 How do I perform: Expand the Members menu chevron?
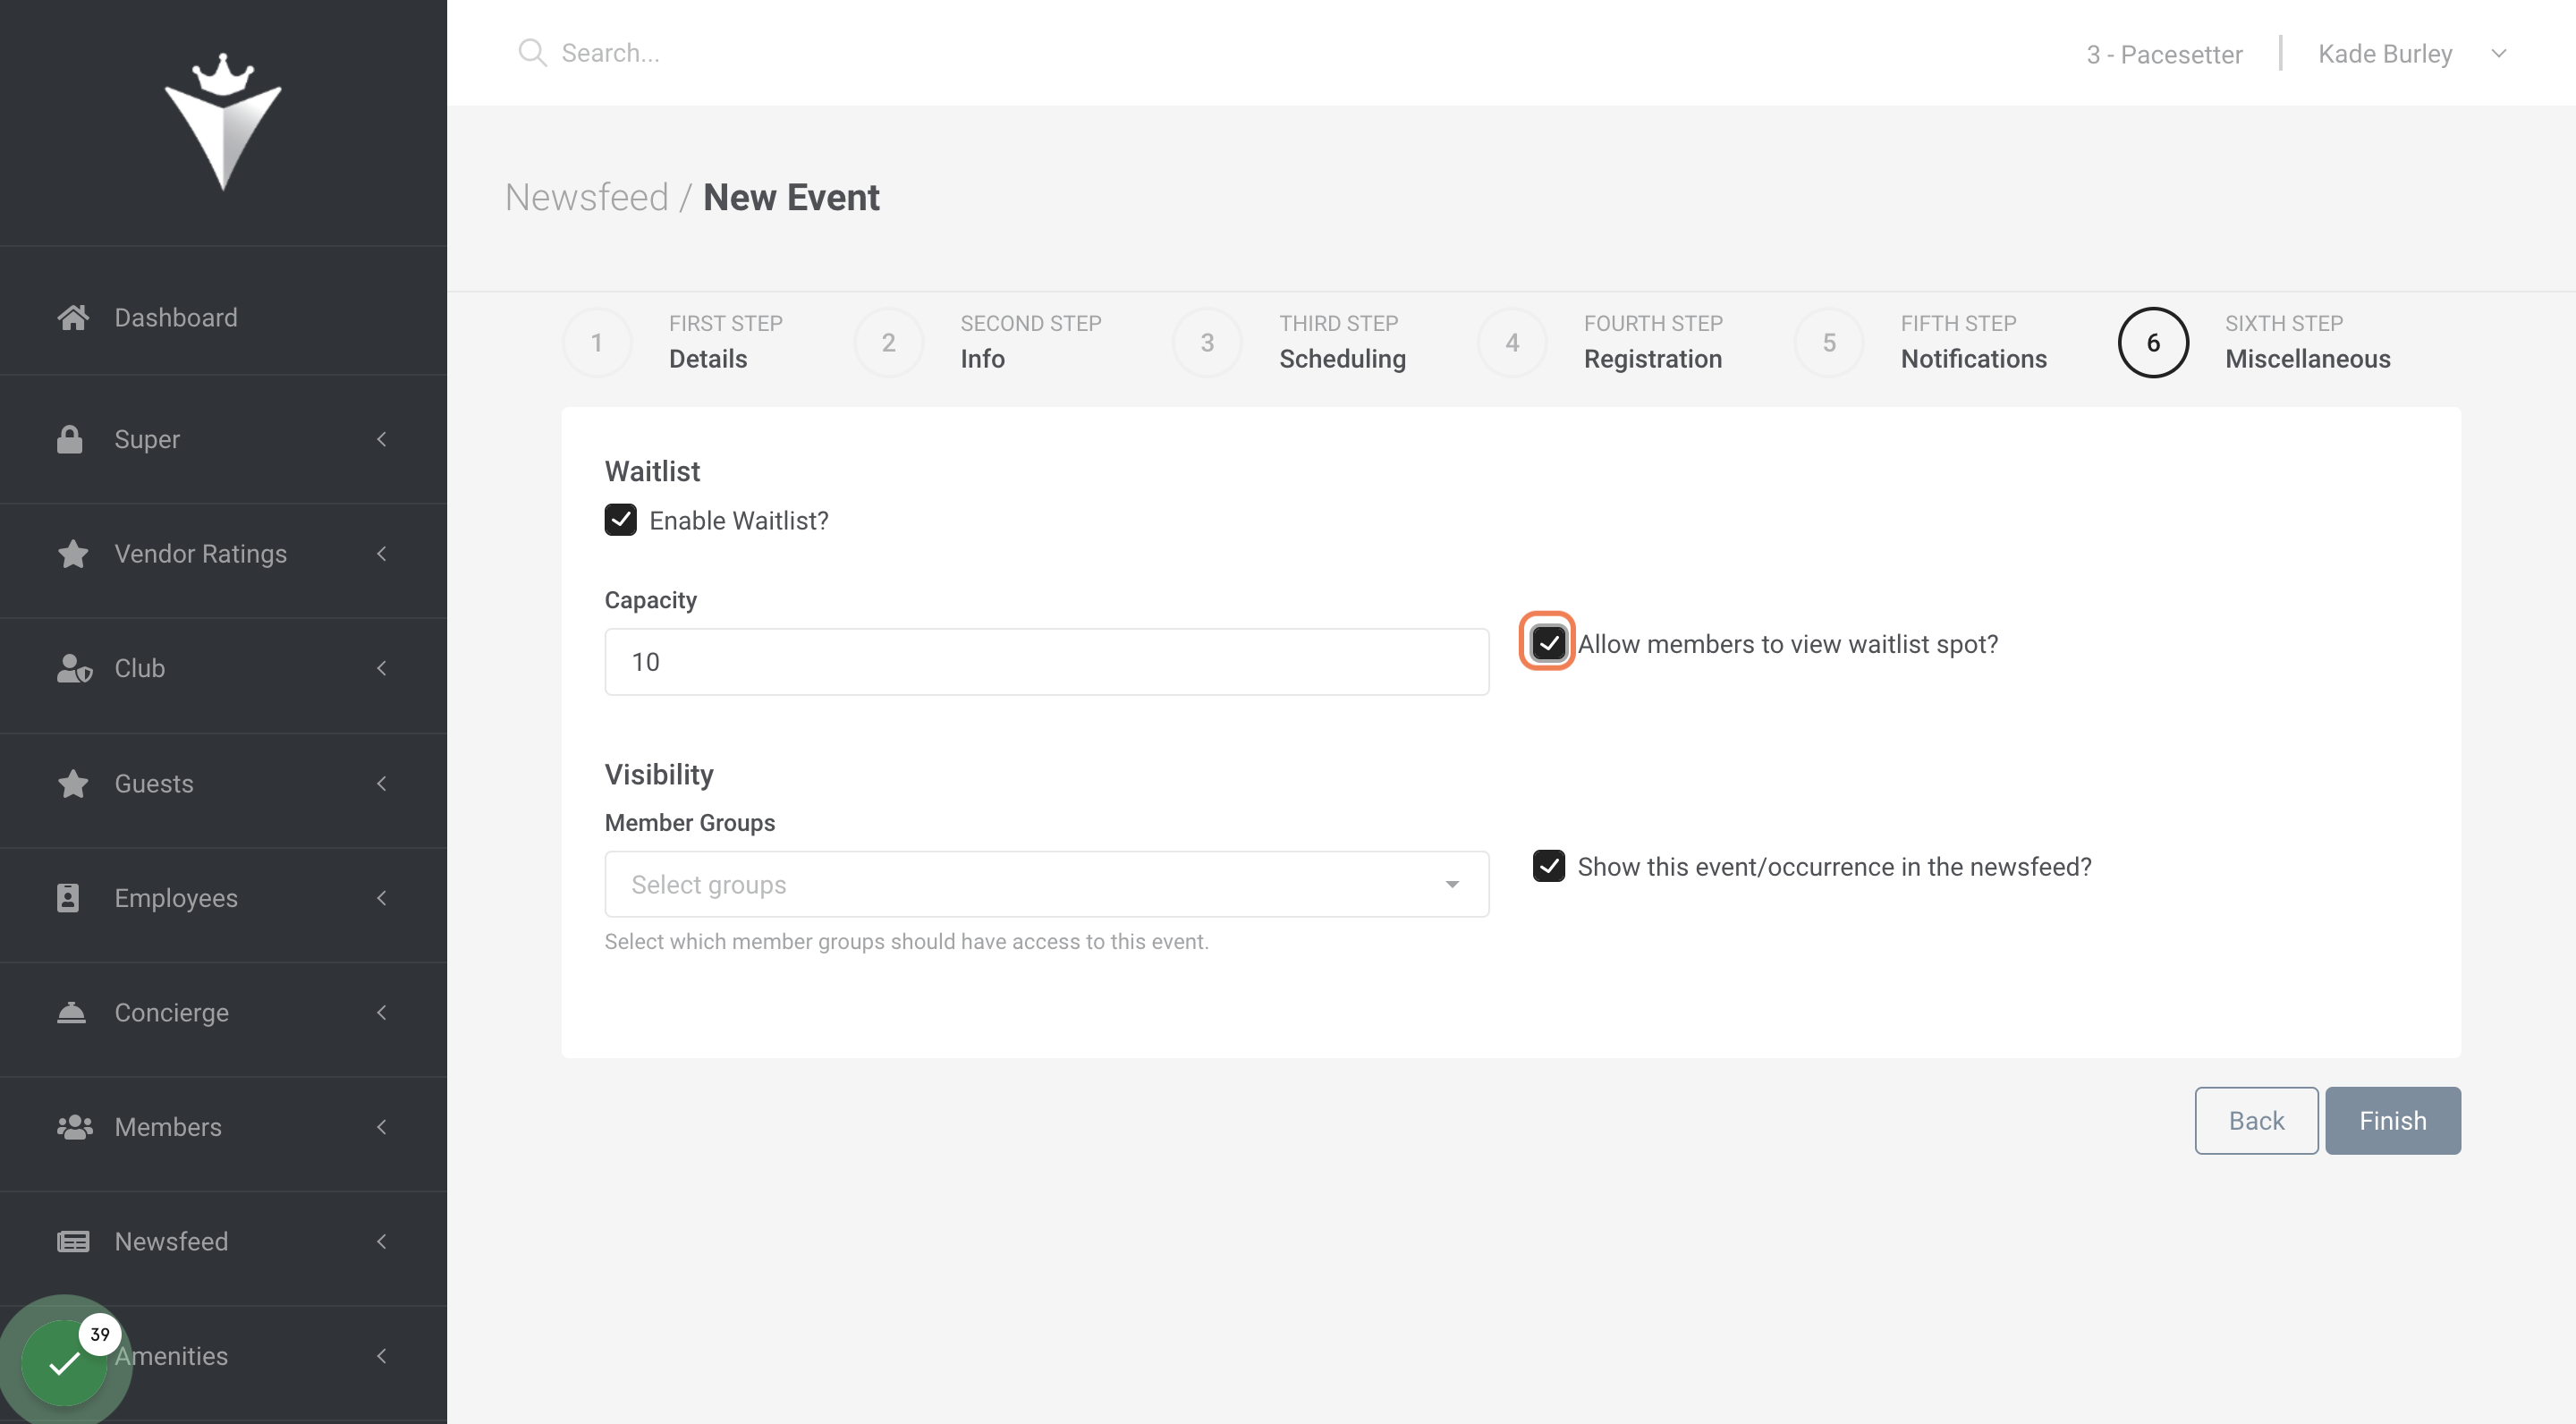coord(381,1127)
